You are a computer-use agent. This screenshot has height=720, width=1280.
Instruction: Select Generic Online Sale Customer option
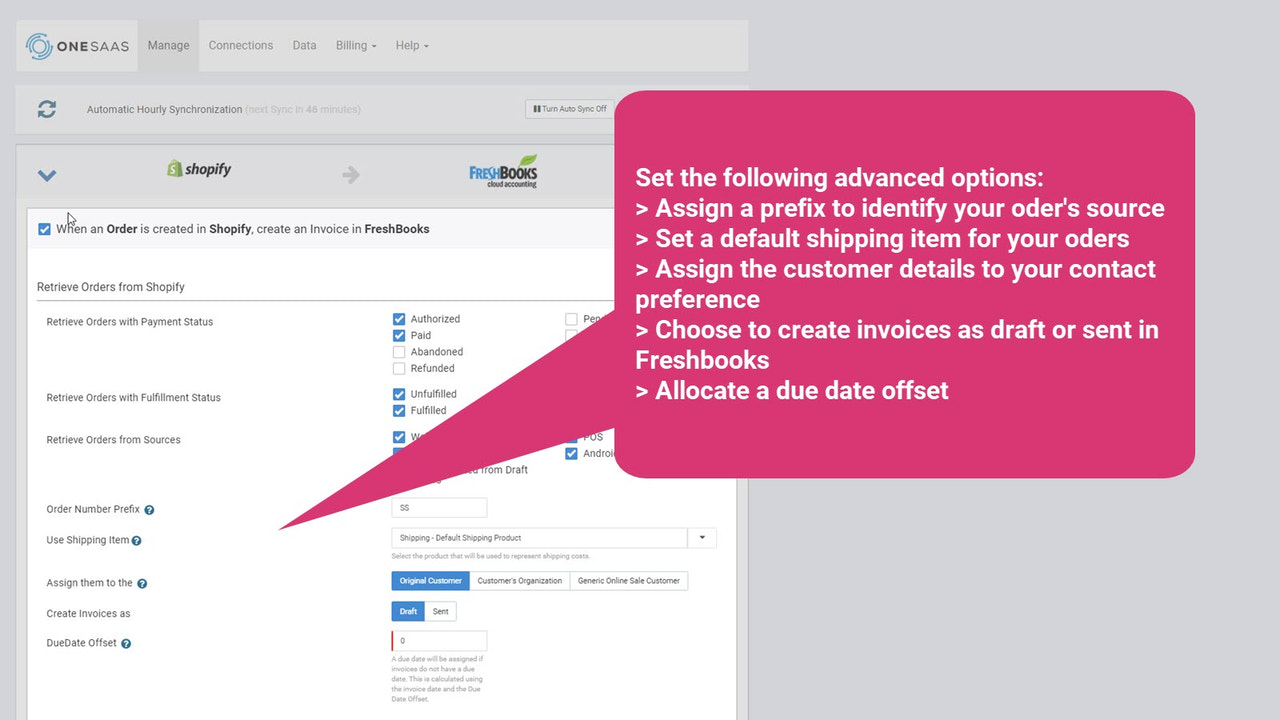(x=629, y=580)
